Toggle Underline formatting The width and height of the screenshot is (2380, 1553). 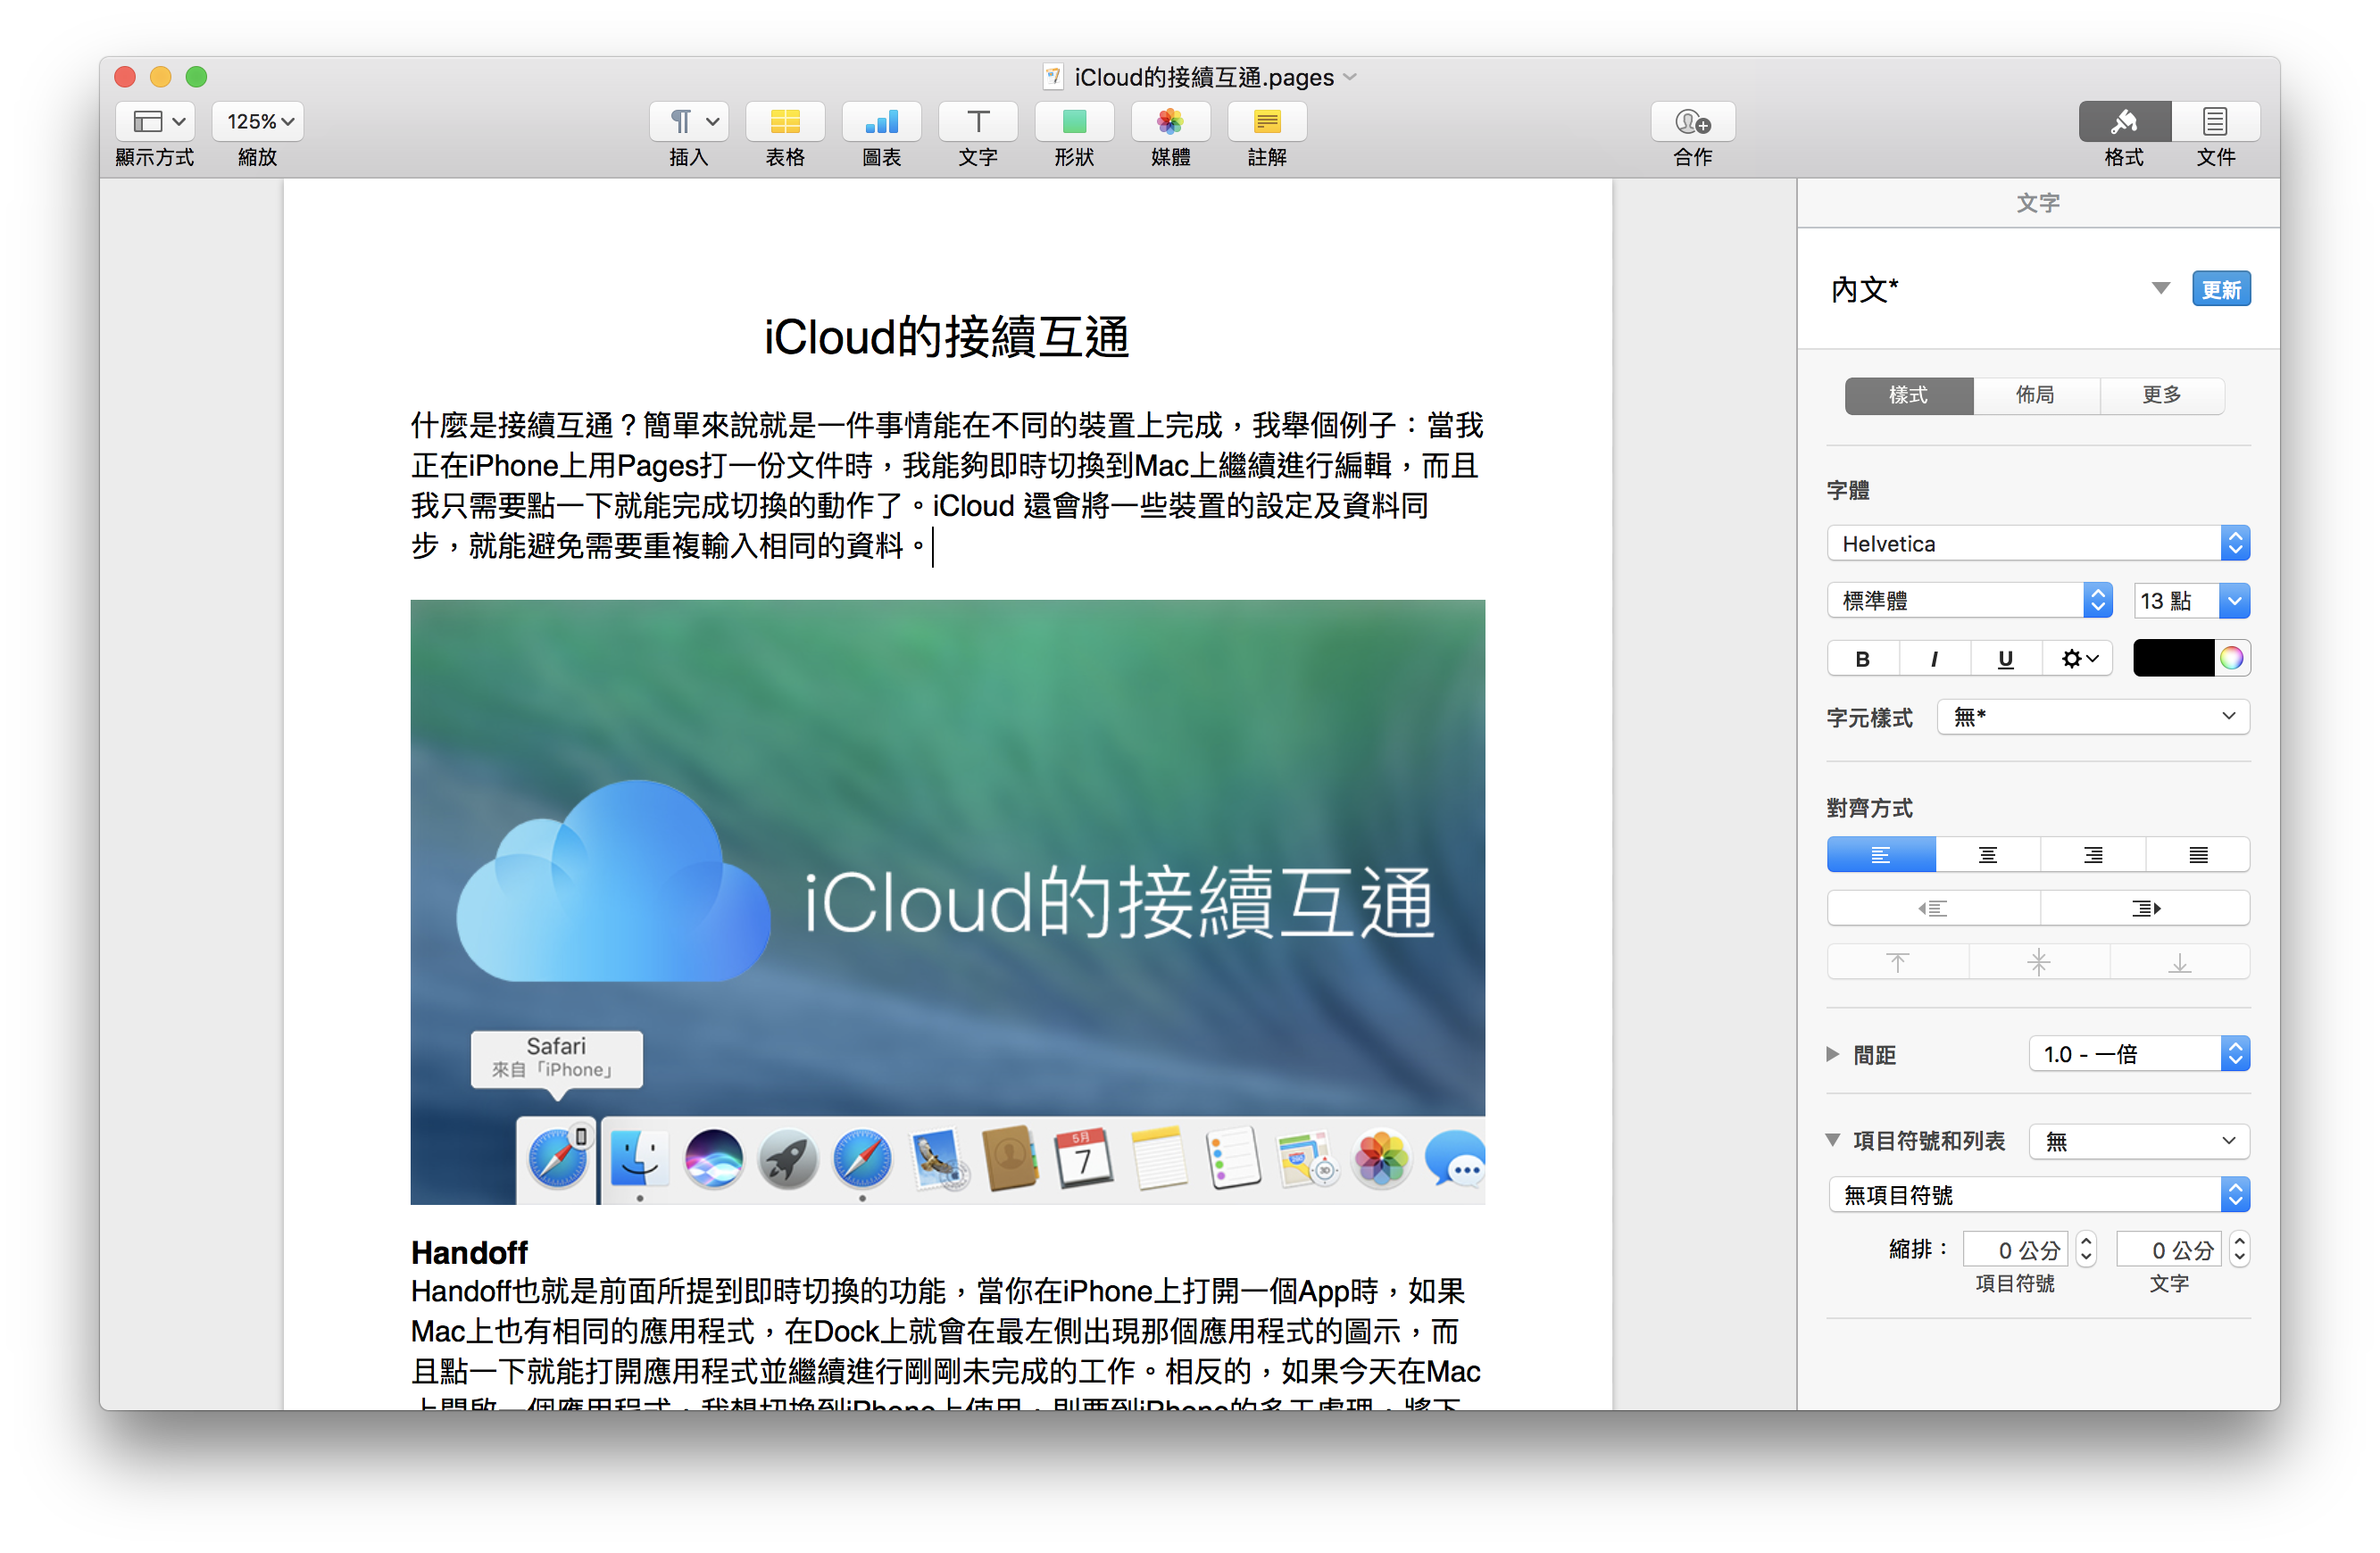(2005, 659)
